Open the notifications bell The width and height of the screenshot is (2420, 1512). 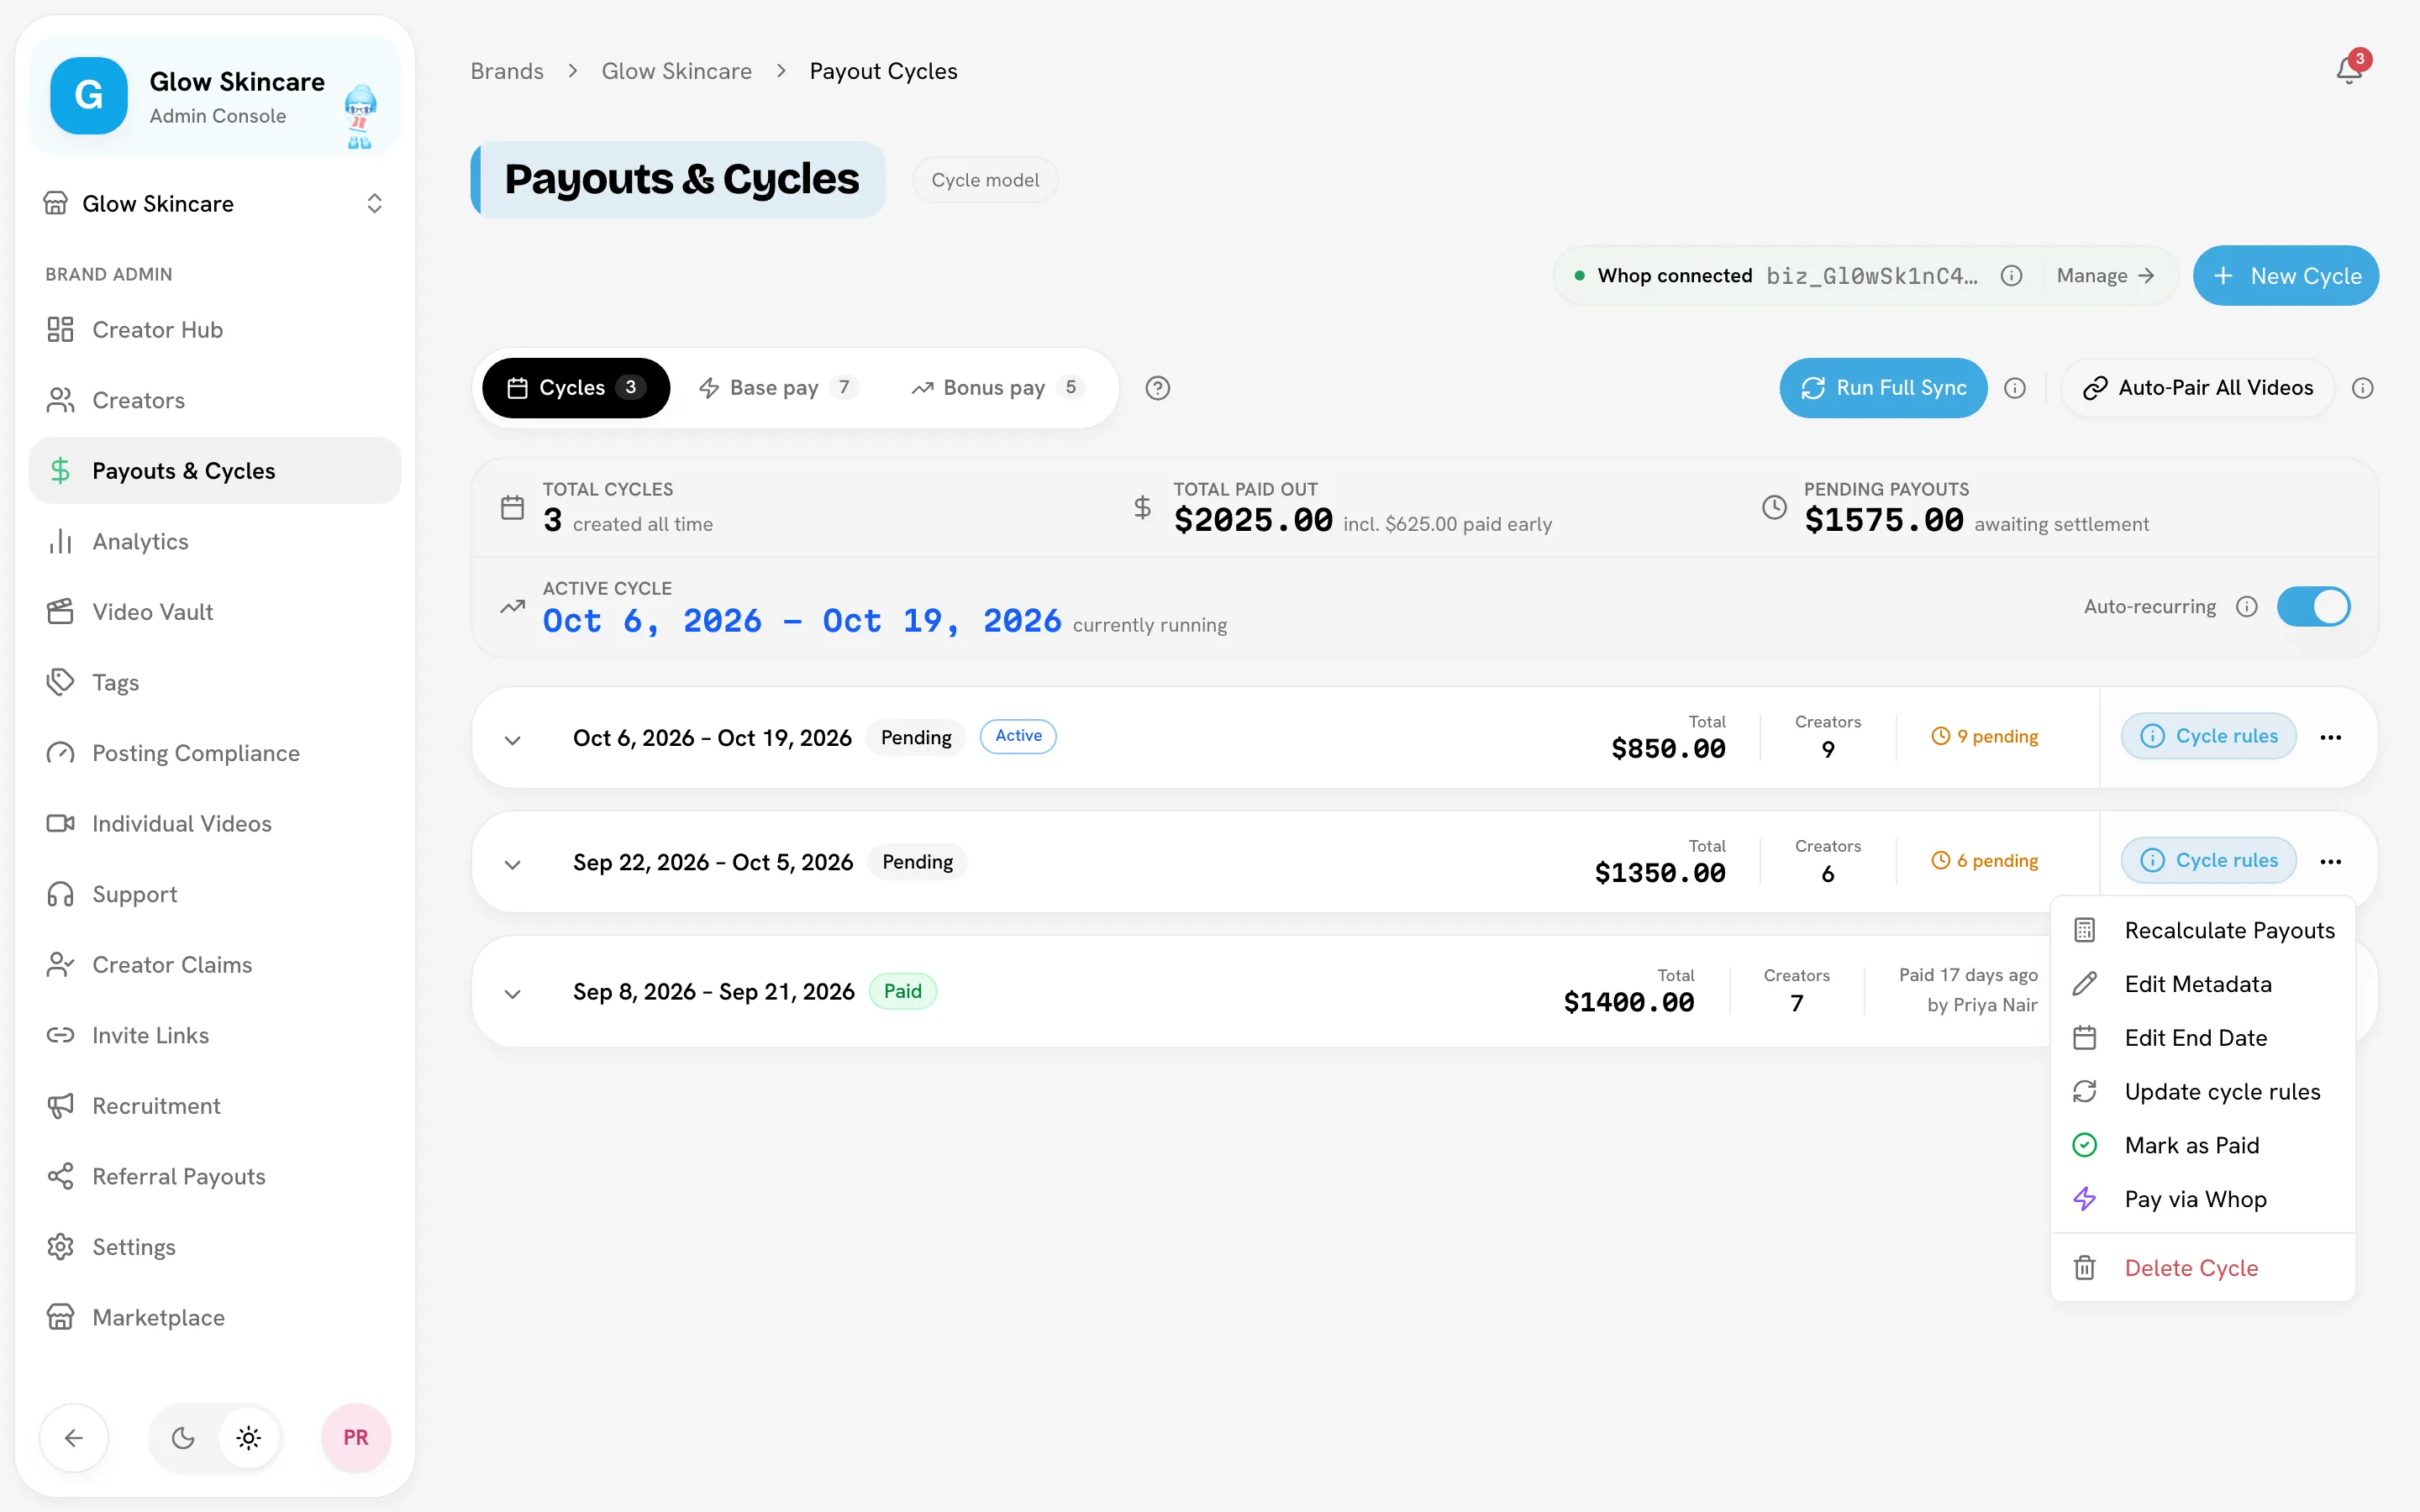point(2349,70)
